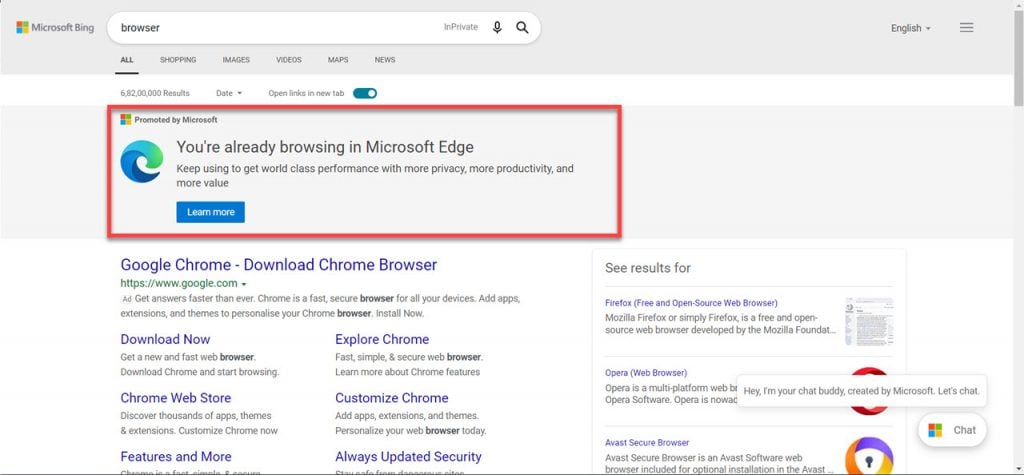Click the Promoted by Microsoft label
The height and width of the screenshot is (475, 1024).
[176, 120]
